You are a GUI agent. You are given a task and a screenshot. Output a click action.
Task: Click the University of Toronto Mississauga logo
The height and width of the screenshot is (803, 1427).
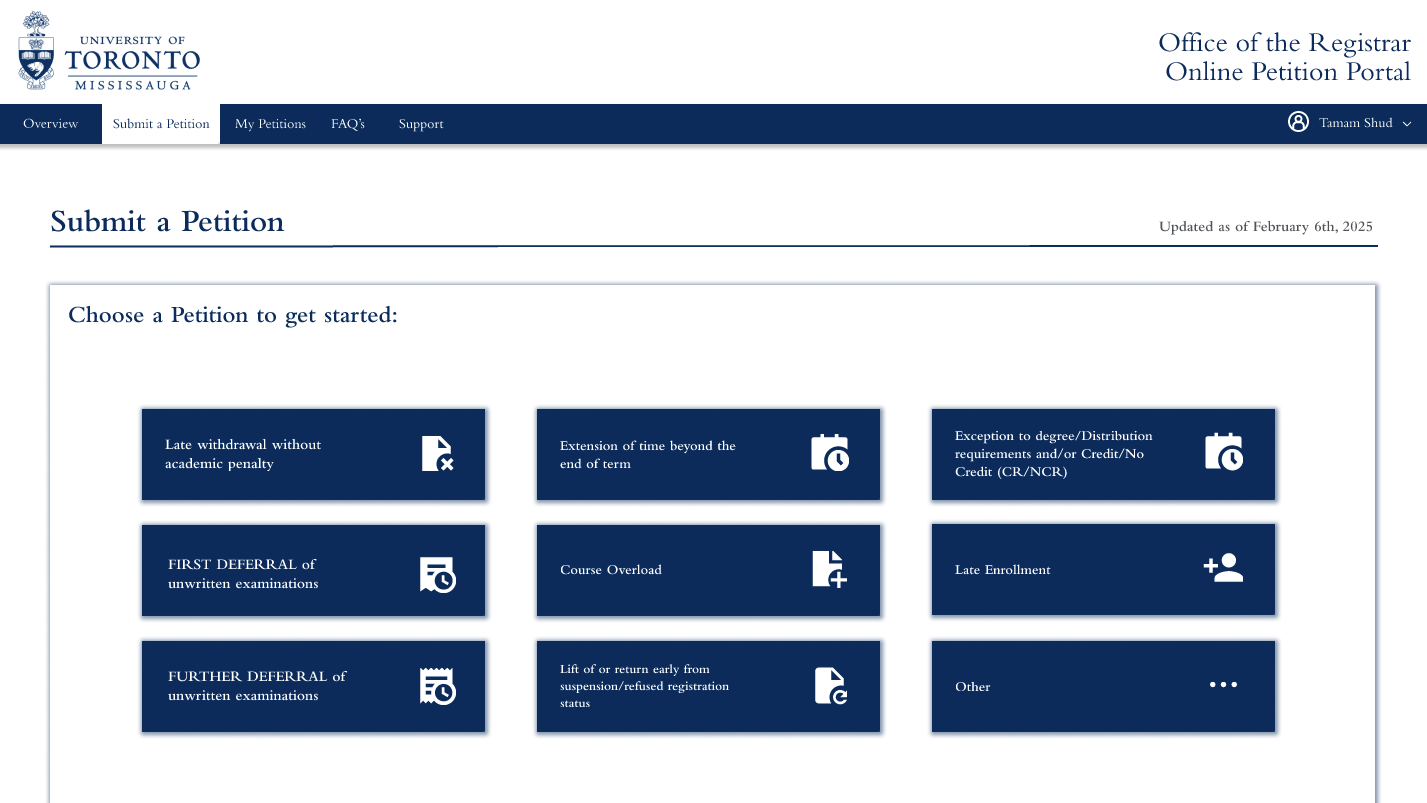109,51
